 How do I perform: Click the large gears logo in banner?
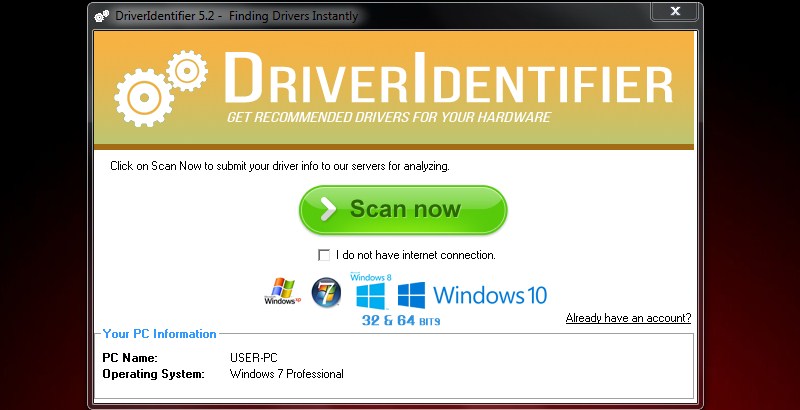click(x=161, y=88)
